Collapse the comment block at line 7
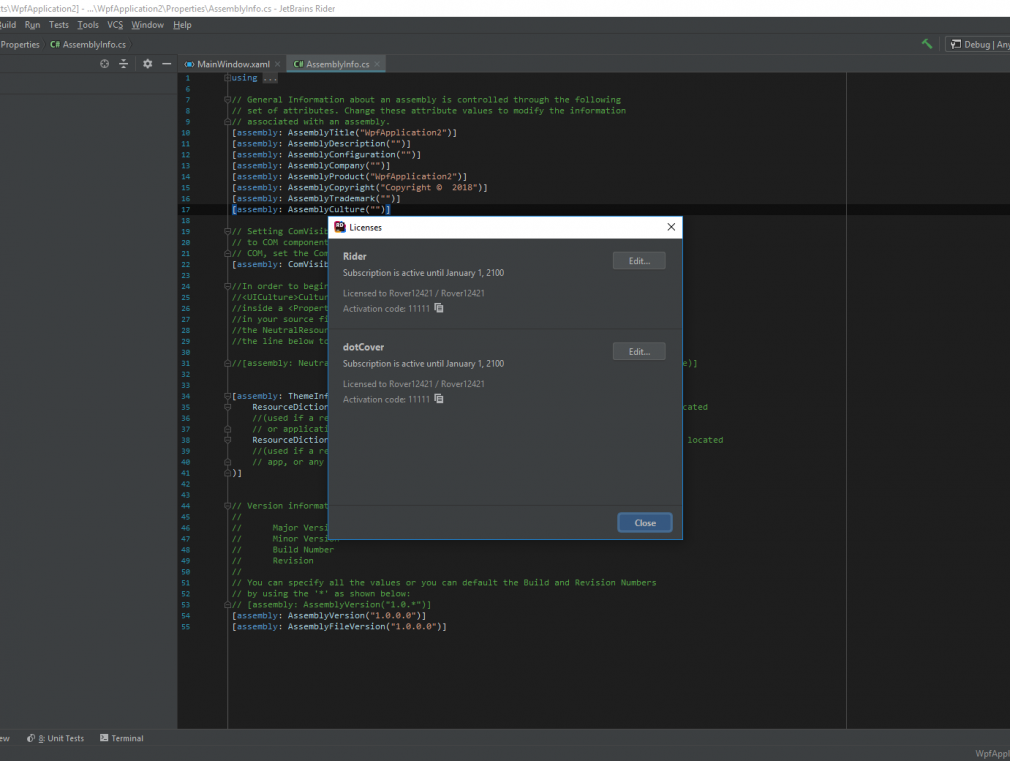 (x=227, y=100)
